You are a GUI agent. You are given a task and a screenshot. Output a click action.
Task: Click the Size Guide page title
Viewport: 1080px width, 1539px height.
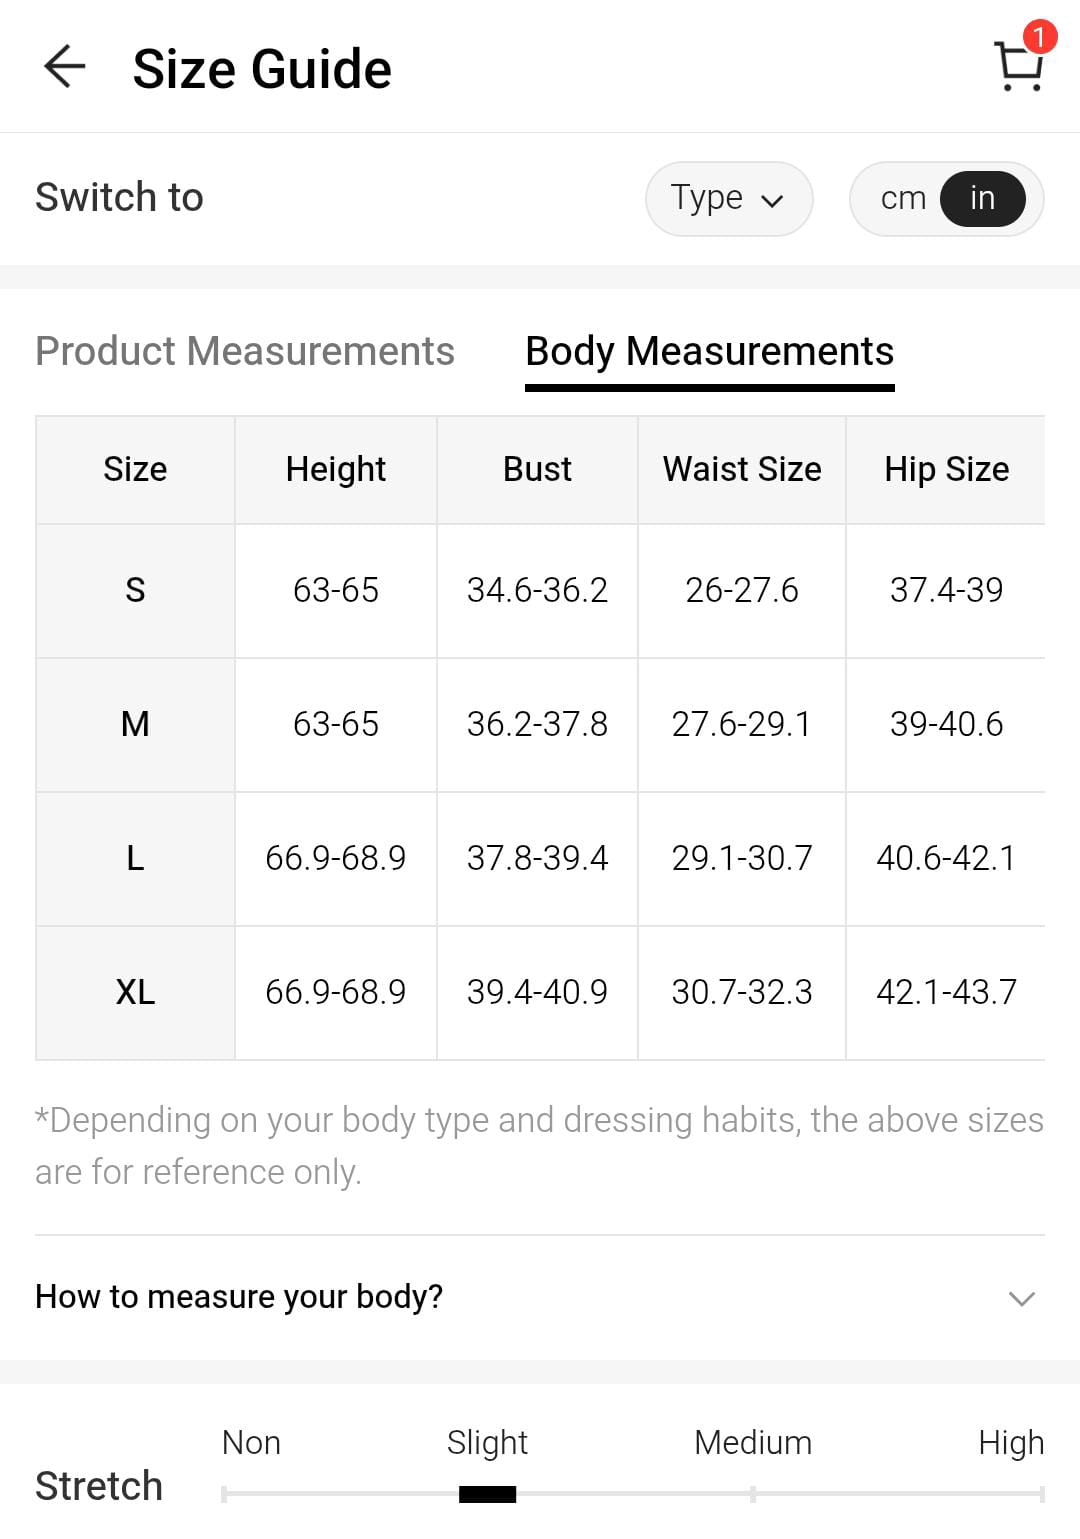[x=262, y=69]
